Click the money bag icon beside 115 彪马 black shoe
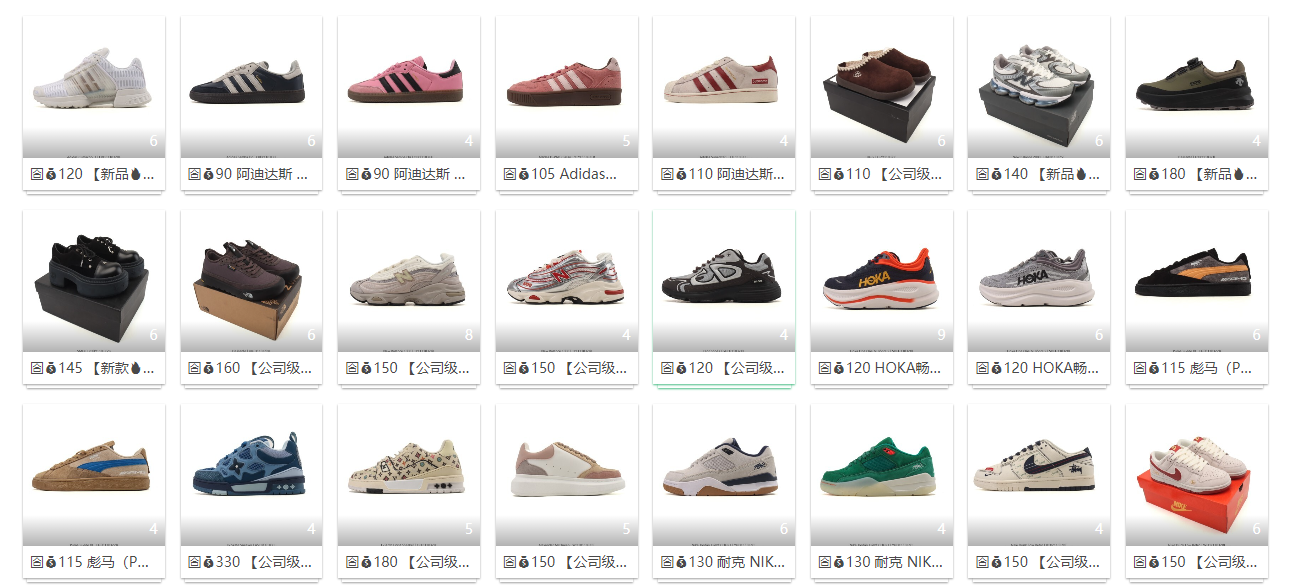 pyautogui.click(x=1153, y=368)
